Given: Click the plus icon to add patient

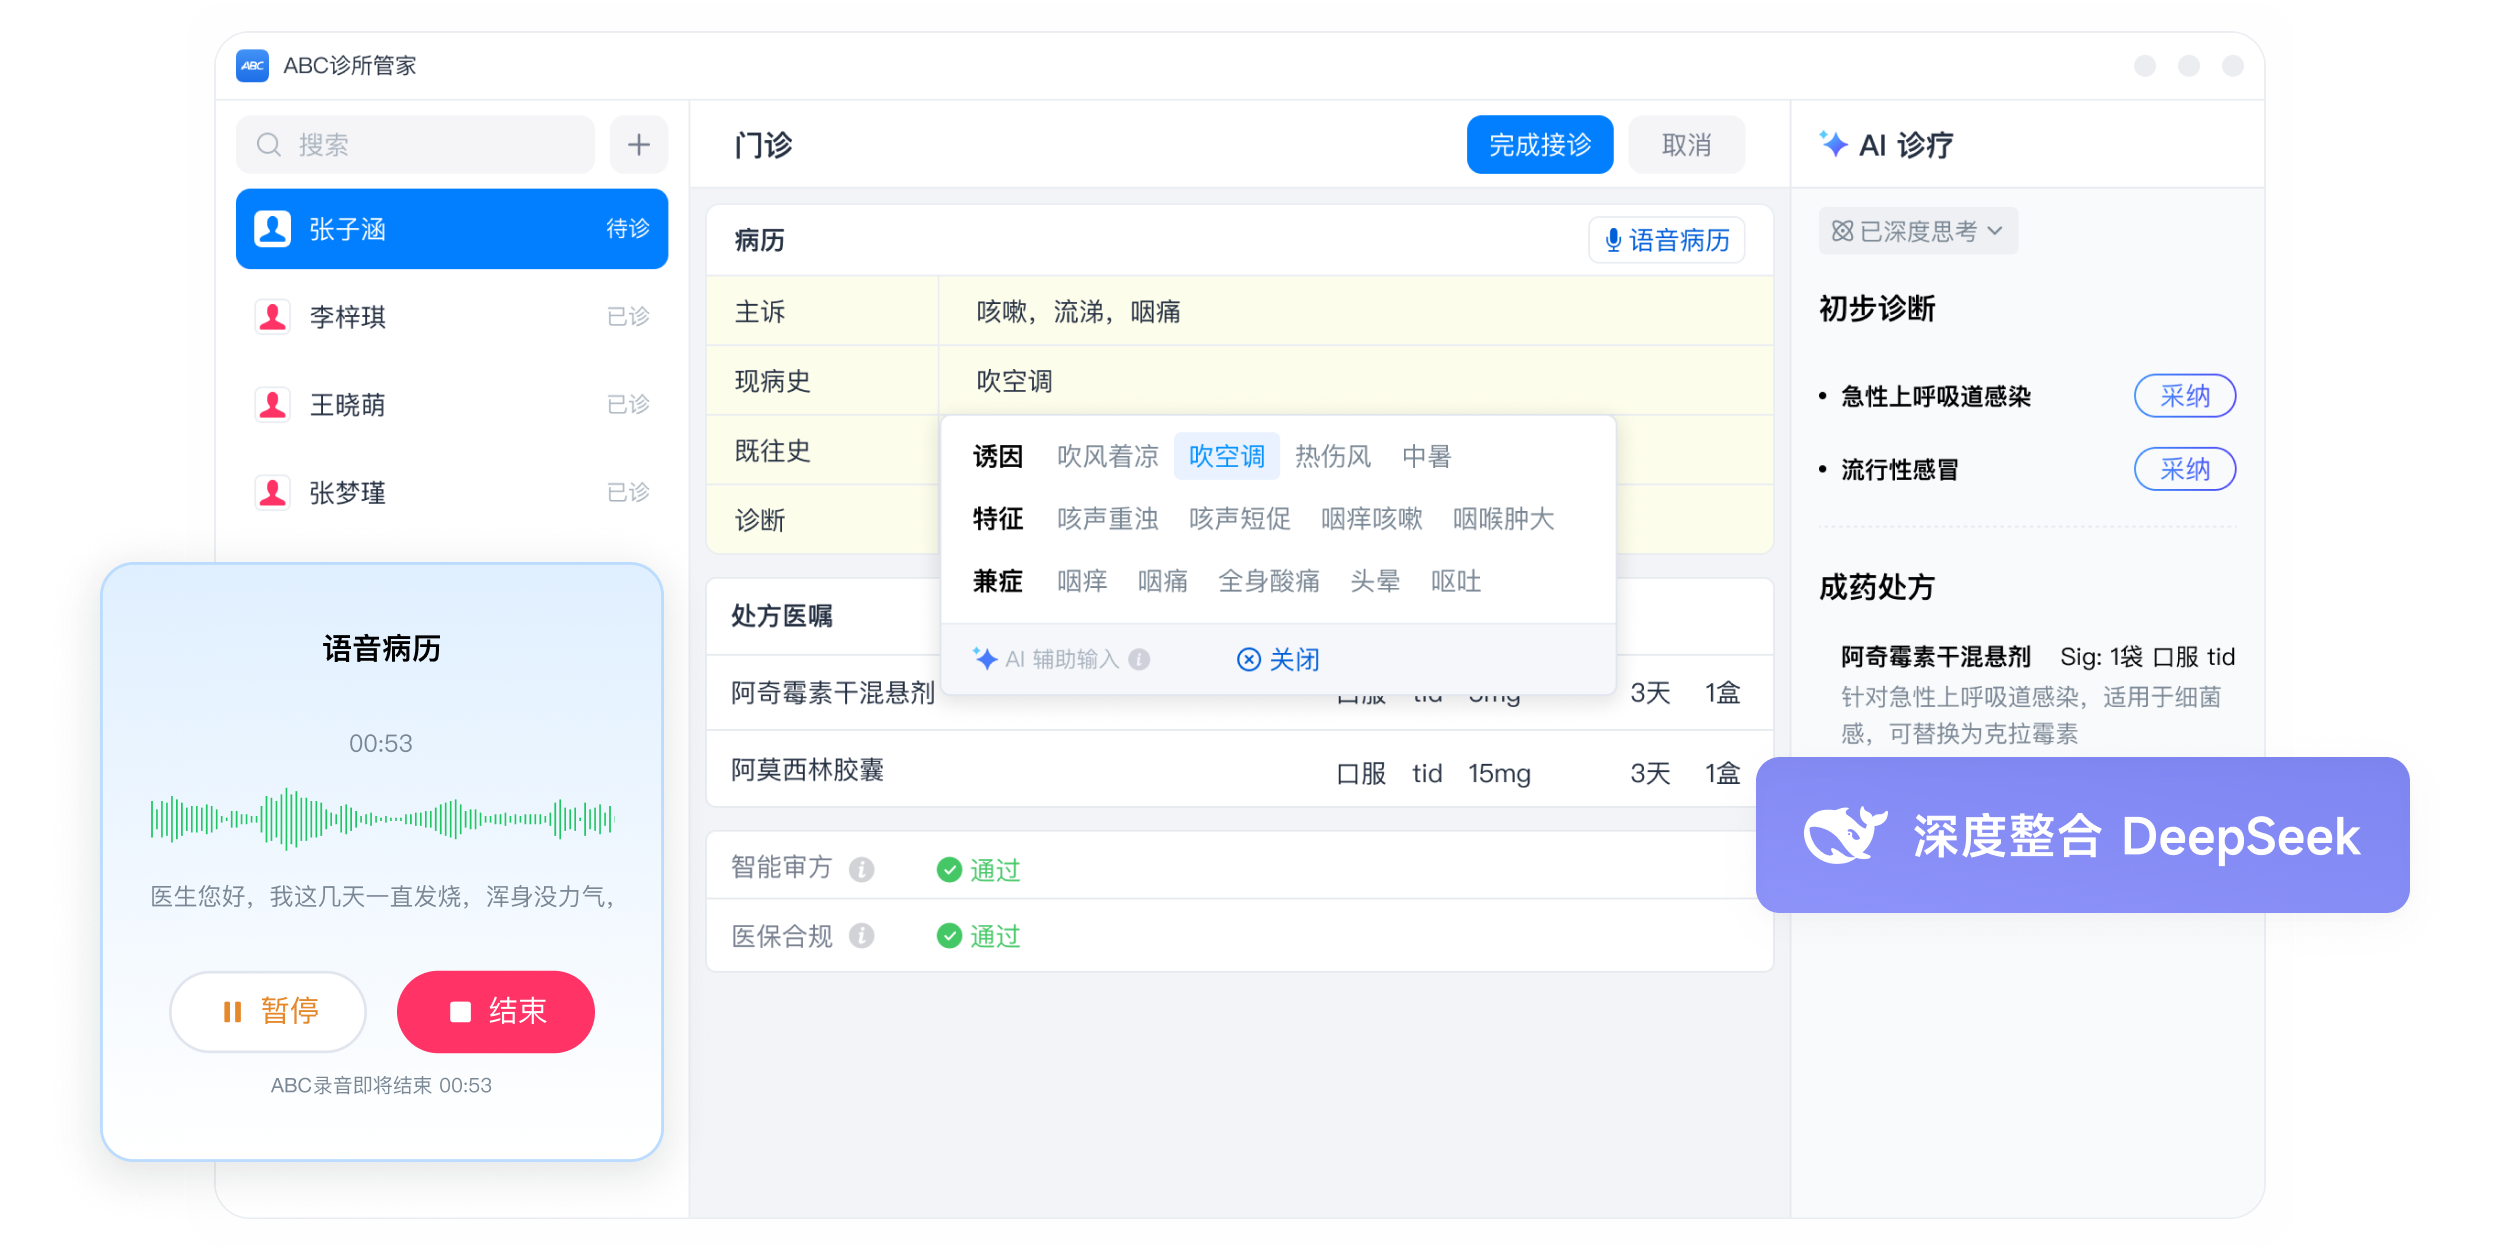Looking at the screenshot, I should [x=638, y=145].
